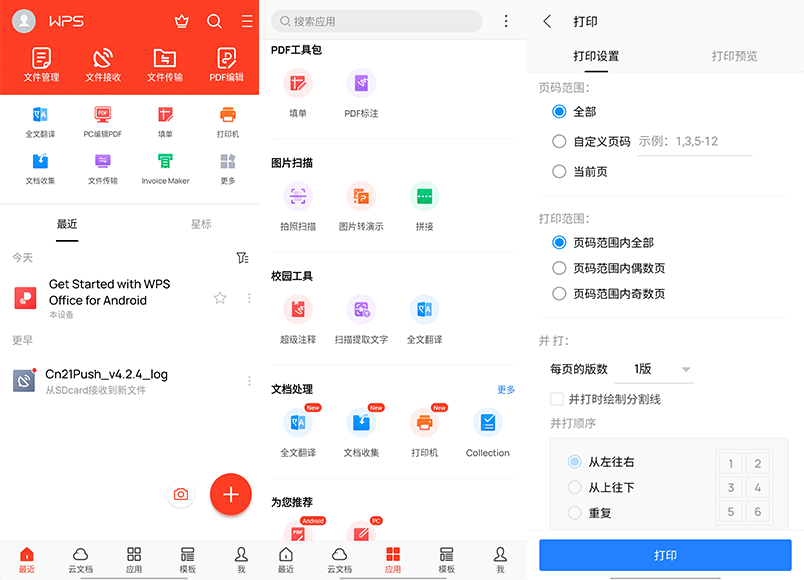The height and width of the screenshot is (580, 804).
Task: Choose 页码范围内偶数页 radio button
Action: pos(559,268)
